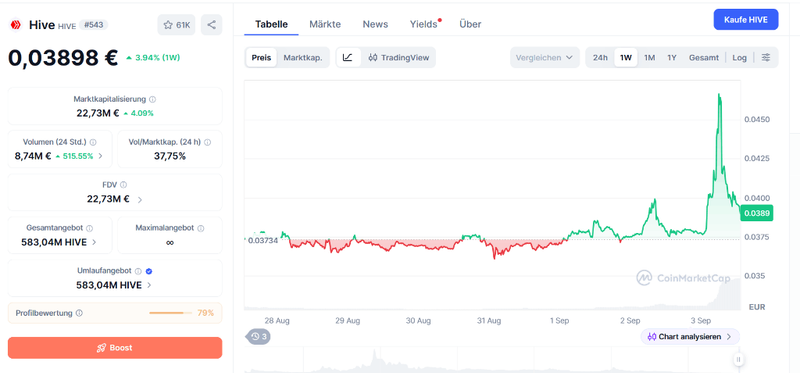
Task: Switch to line chart icon
Action: pos(348,58)
